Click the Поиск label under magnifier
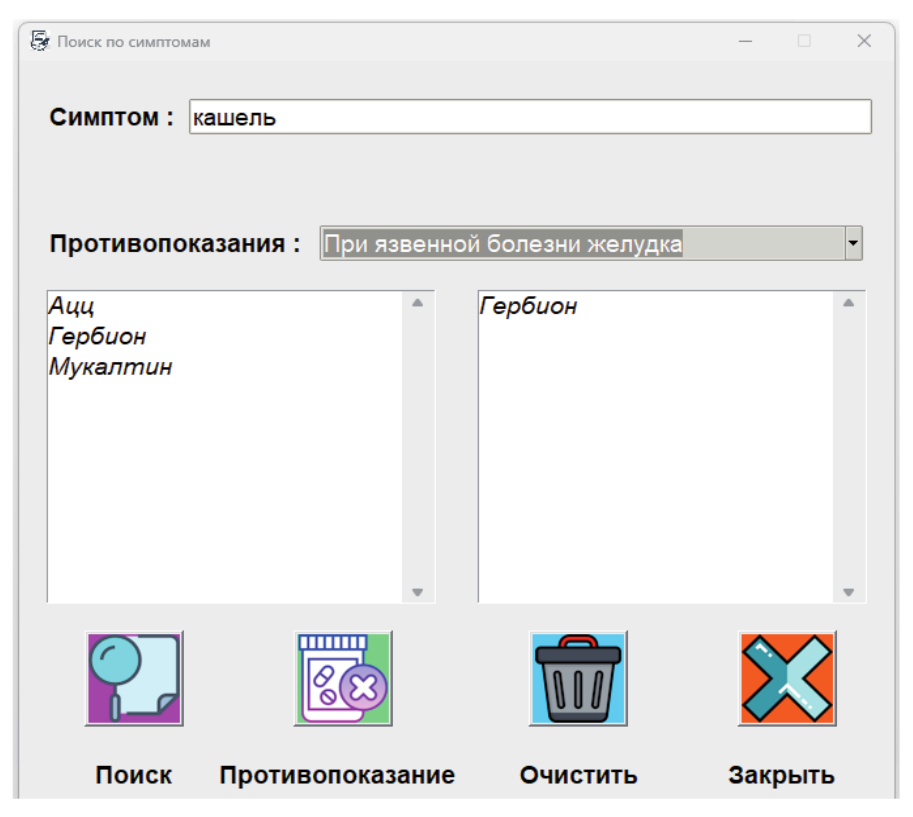 click(134, 775)
